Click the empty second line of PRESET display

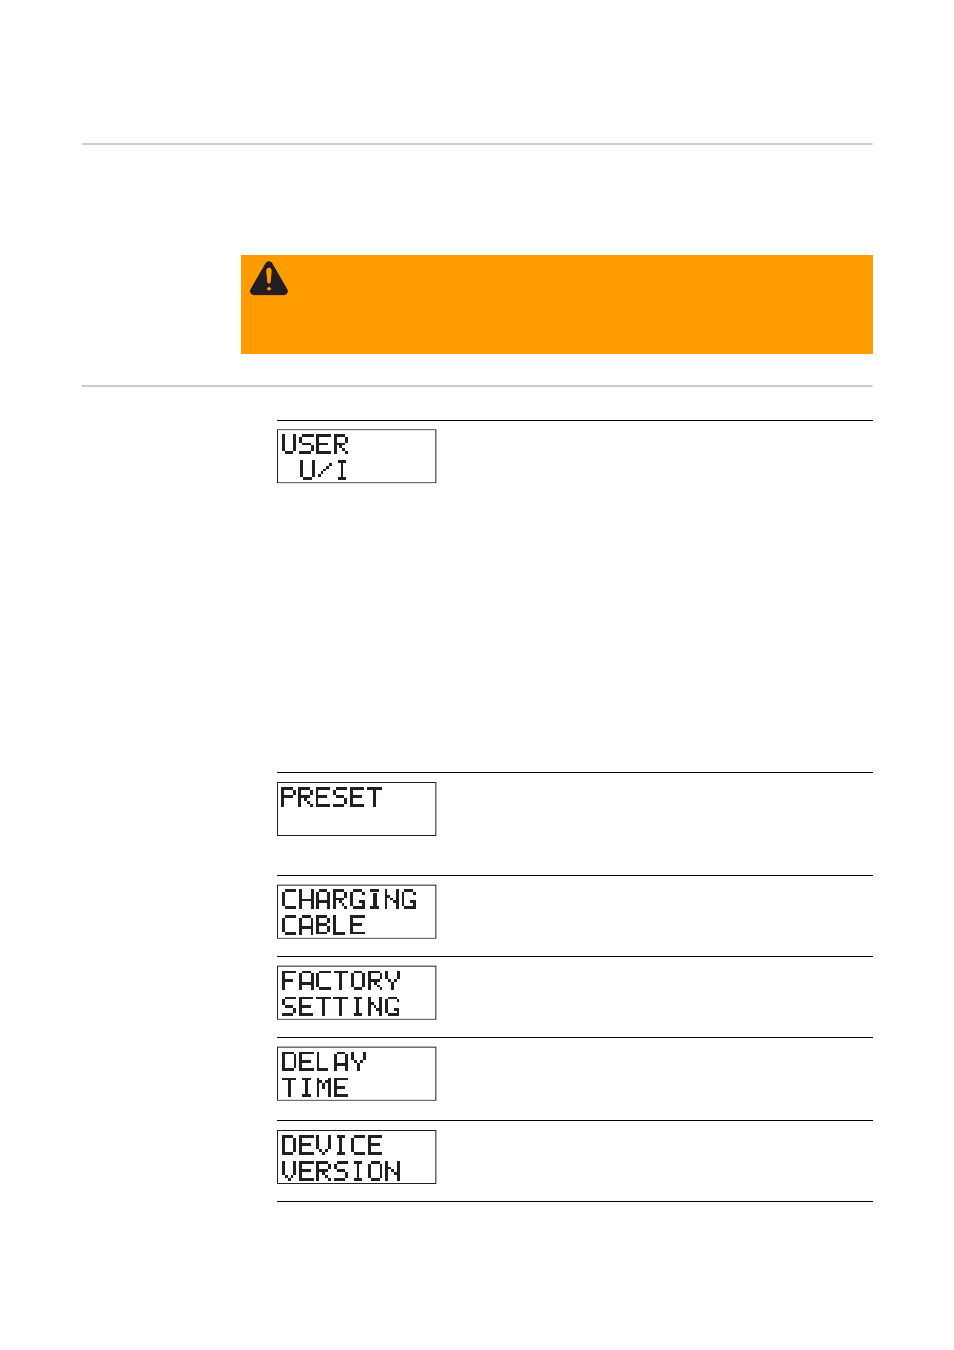[x=356, y=822]
